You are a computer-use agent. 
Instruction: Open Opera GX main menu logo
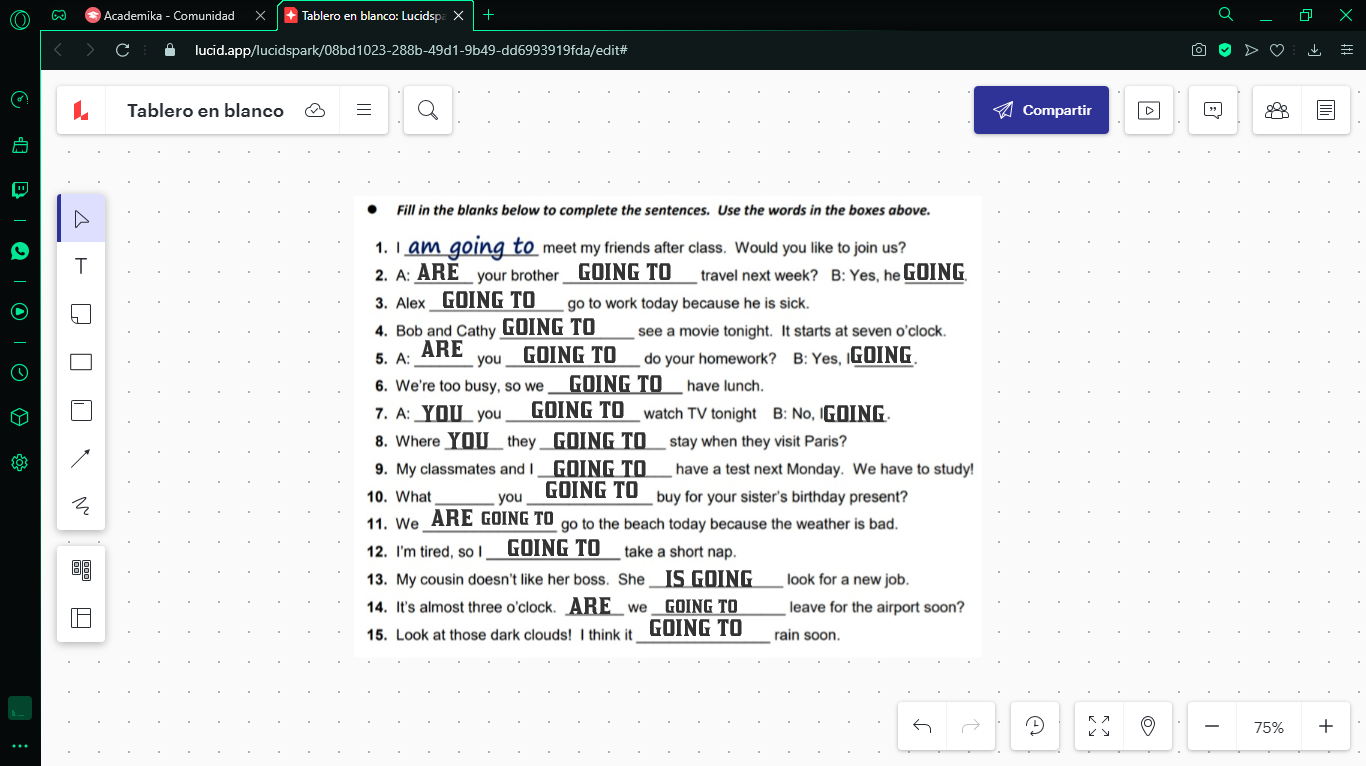click(20, 17)
